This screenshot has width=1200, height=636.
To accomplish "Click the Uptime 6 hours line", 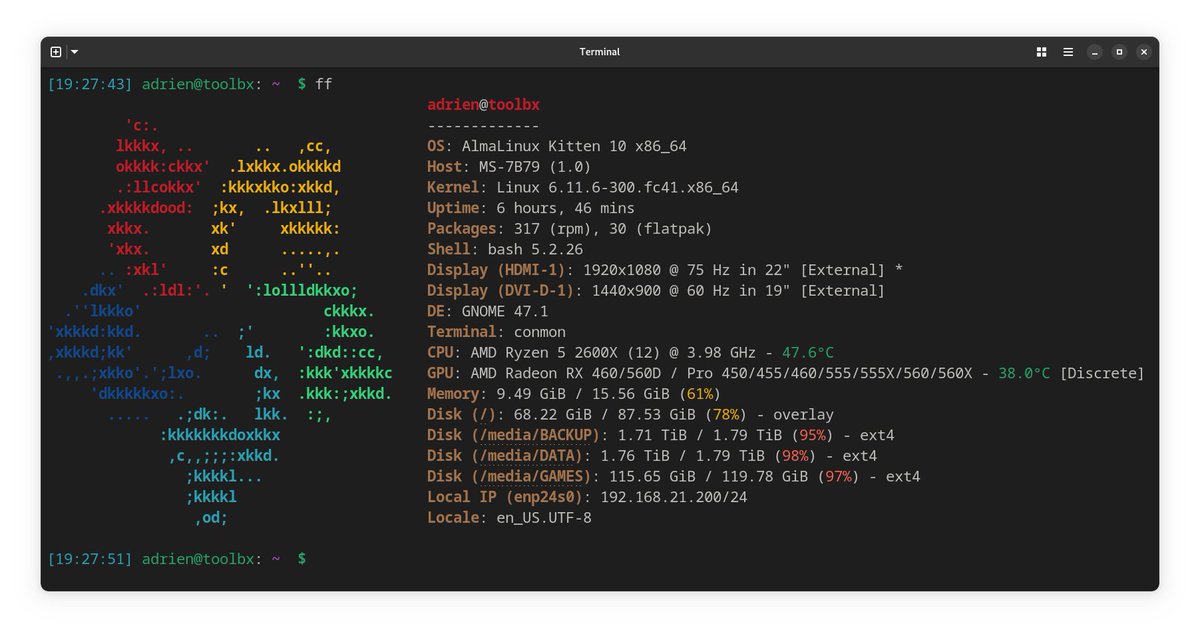I will click(531, 208).
